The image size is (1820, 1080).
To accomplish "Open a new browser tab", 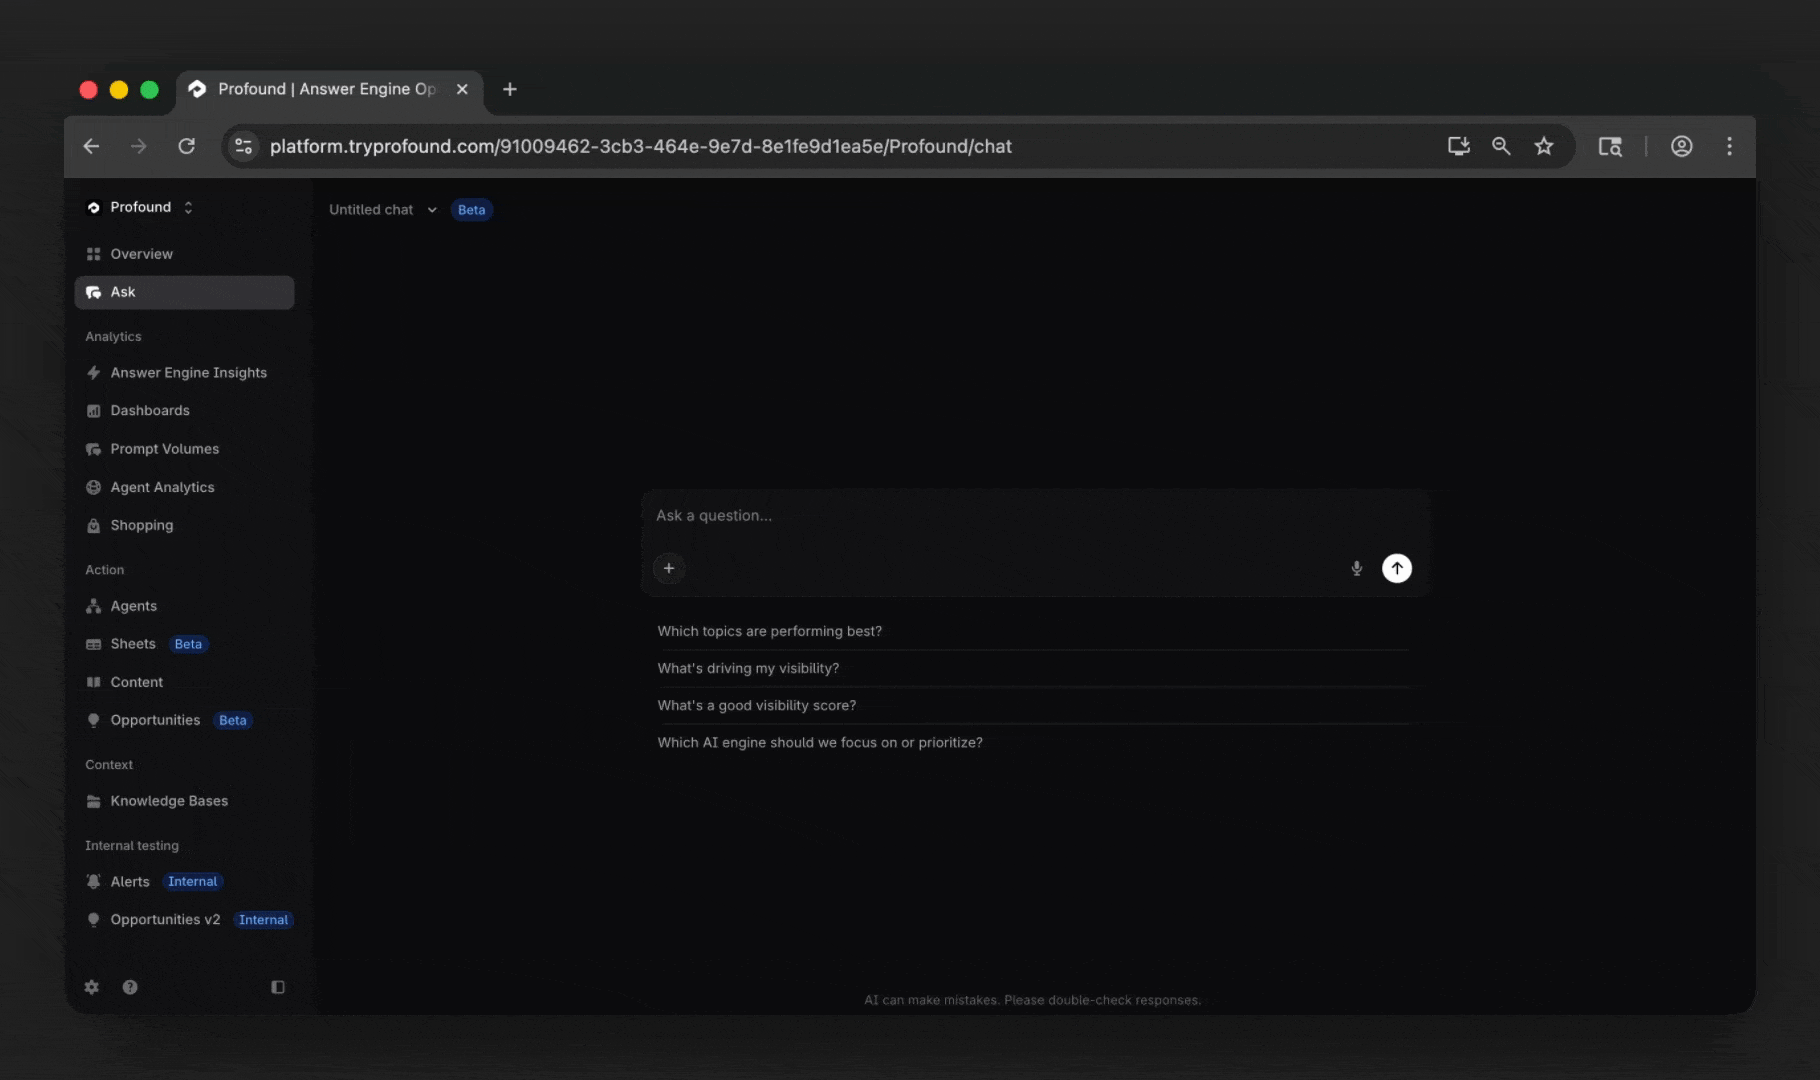I will tap(510, 89).
